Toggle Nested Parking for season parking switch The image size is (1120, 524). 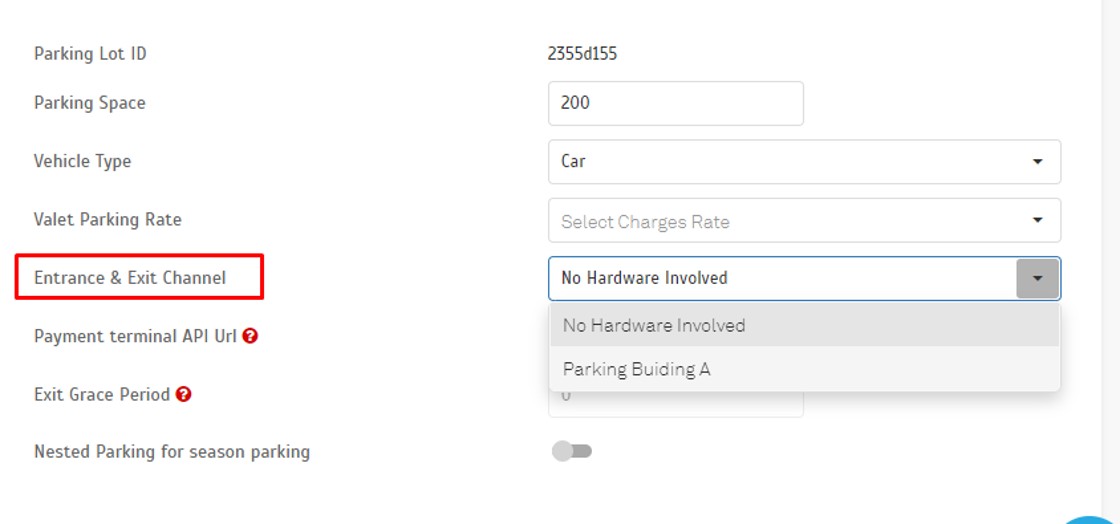click(x=572, y=451)
